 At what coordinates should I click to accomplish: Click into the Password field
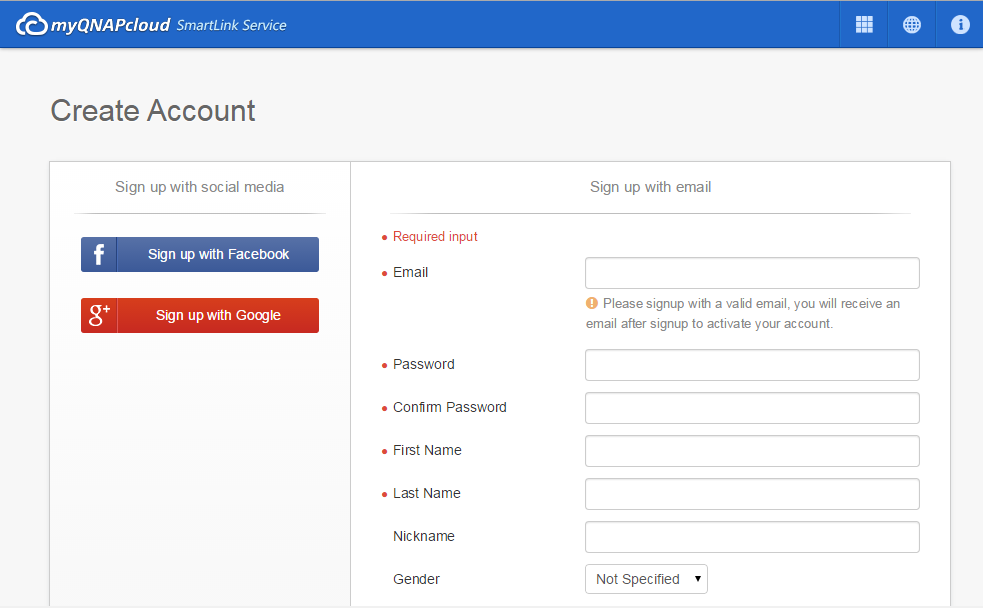click(x=752, y=365)
